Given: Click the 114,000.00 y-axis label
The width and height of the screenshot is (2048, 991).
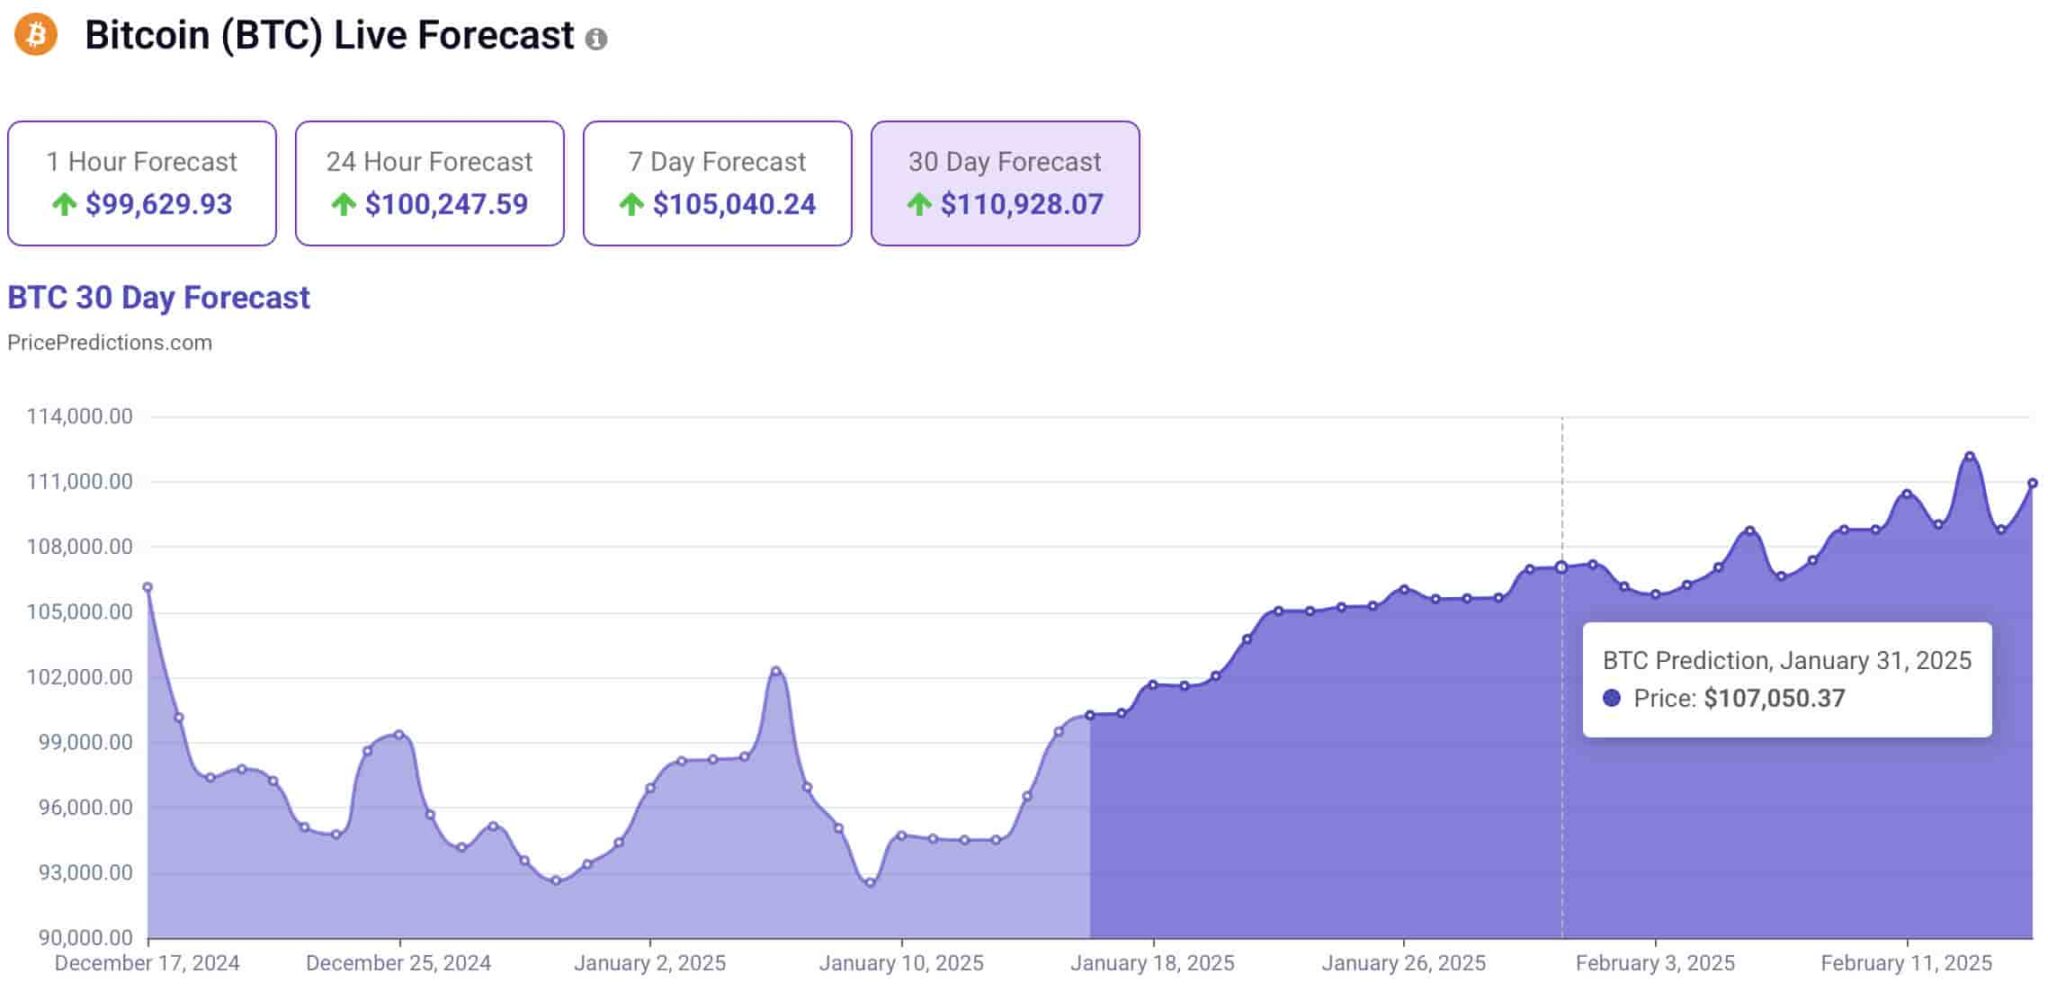Looking at the screenshot, I should pos(80,417).
